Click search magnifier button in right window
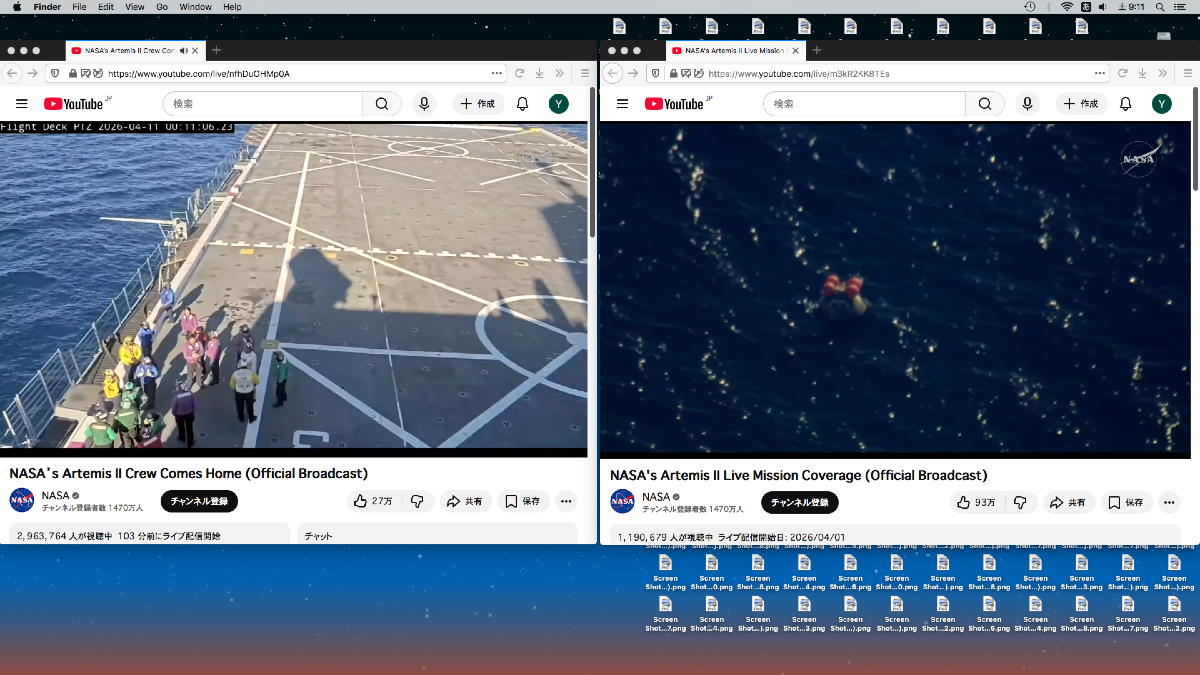The image size is (1200, 675). coord(985,104)
